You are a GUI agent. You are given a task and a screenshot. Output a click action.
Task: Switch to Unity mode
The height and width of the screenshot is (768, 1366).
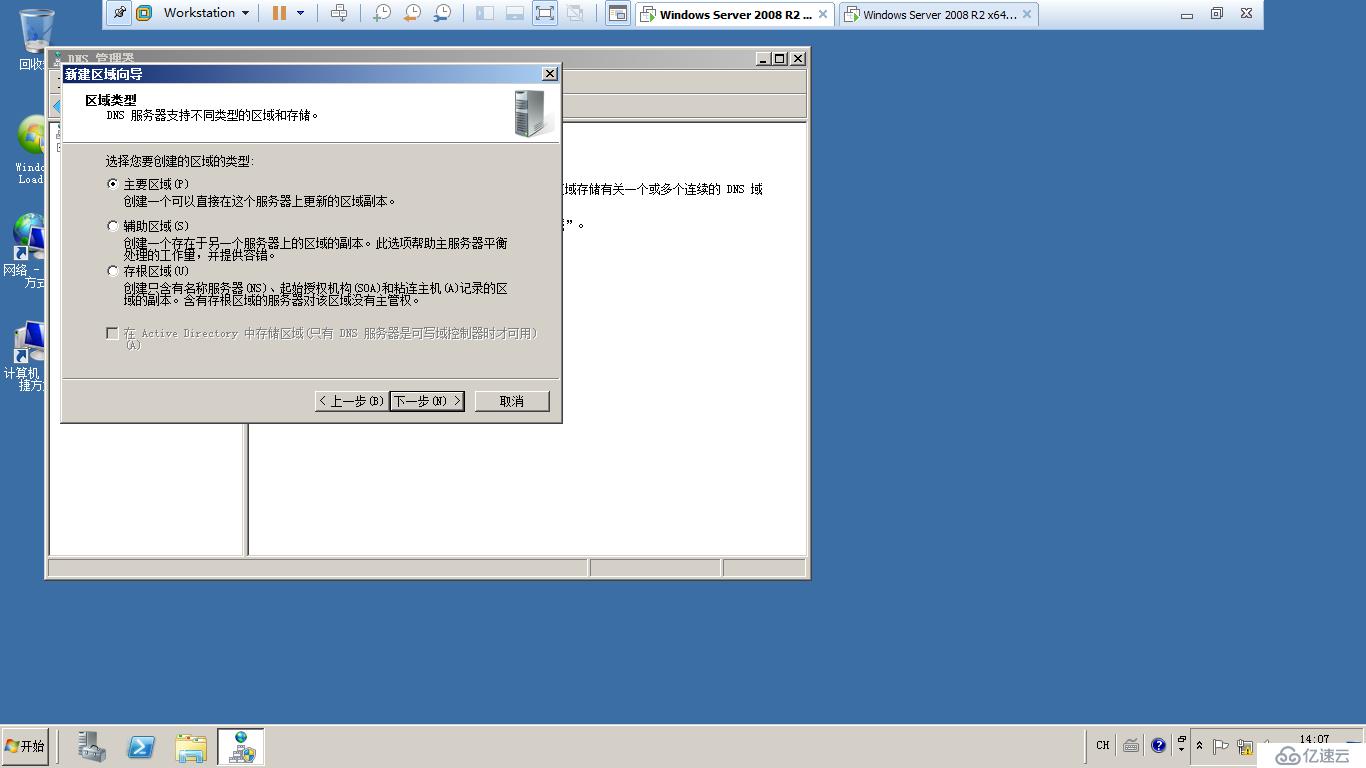point(574,13)
